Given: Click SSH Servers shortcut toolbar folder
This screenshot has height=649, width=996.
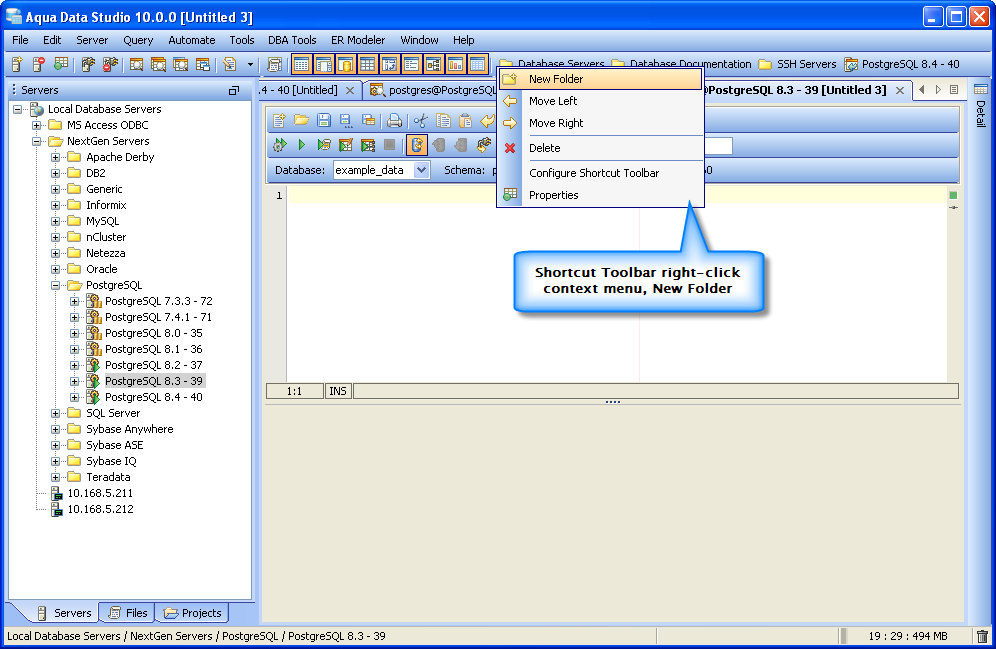Looking at the screenshot, I should (x=798, y=64).
